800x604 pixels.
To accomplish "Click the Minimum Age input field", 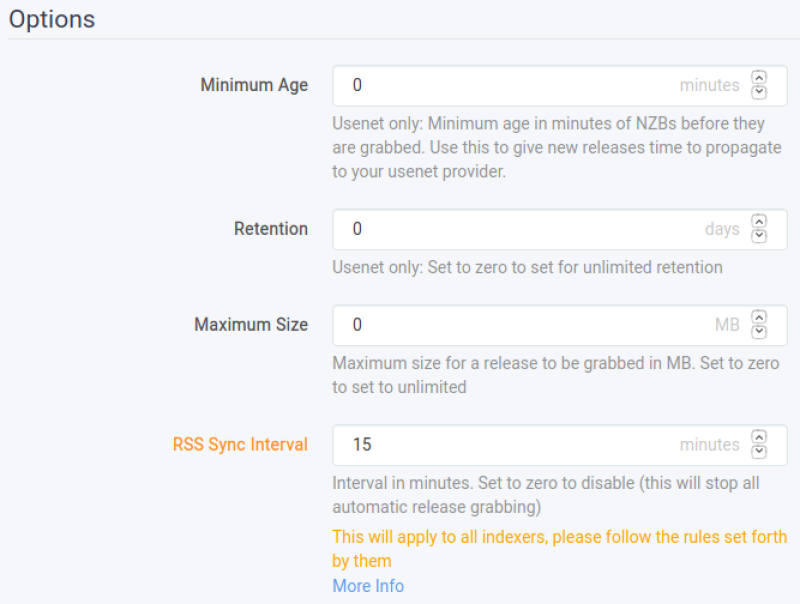I will (560, 85).
